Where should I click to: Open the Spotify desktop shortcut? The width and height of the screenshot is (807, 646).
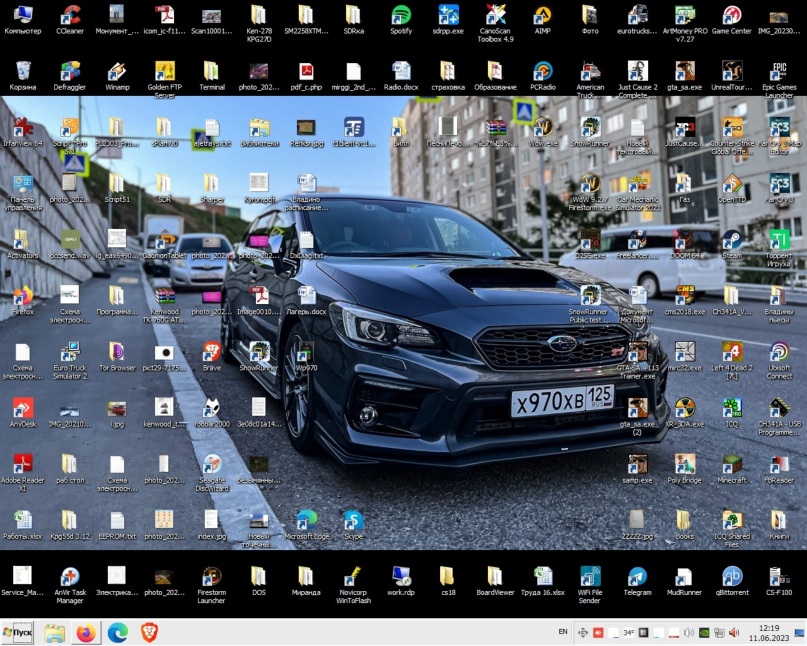point(401,15)
